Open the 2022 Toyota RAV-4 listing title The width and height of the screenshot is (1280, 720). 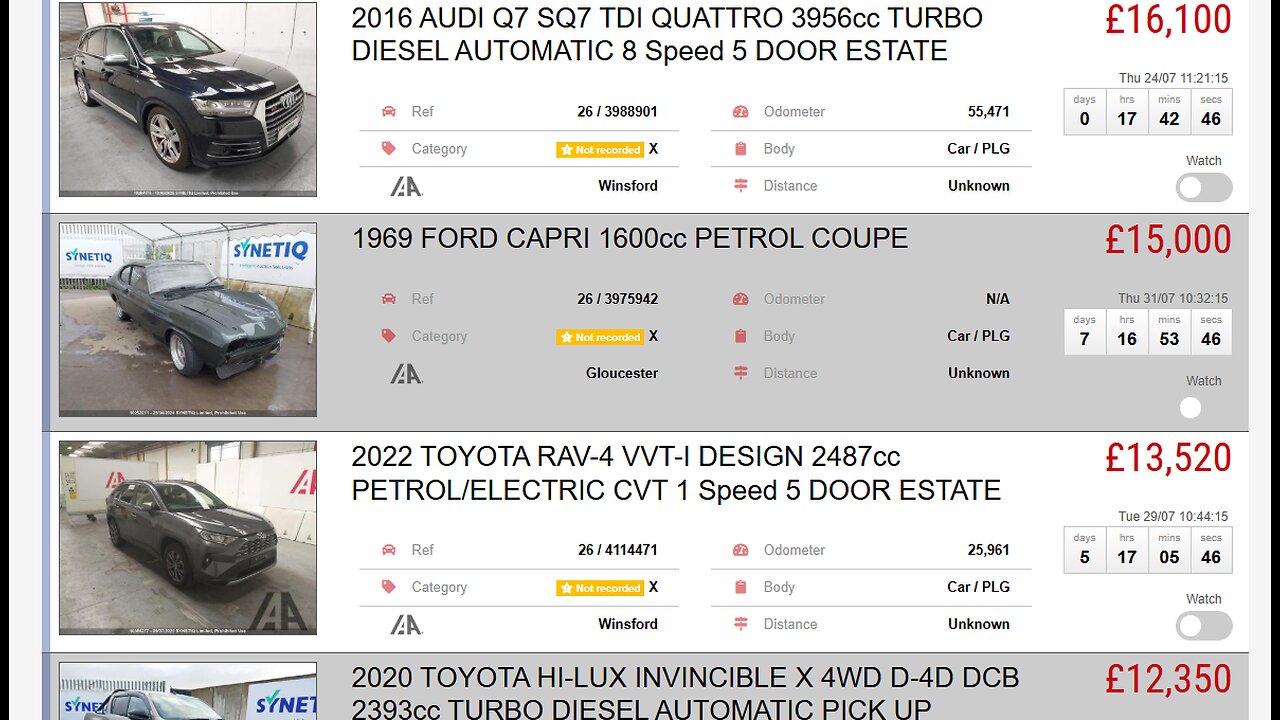click(676, 474)
